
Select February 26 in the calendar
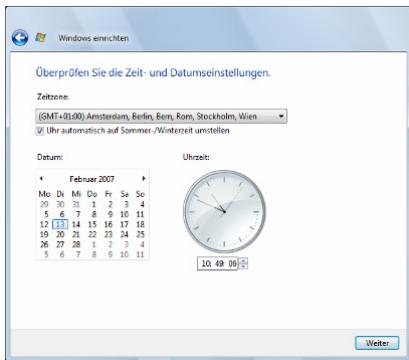[44, 244]
